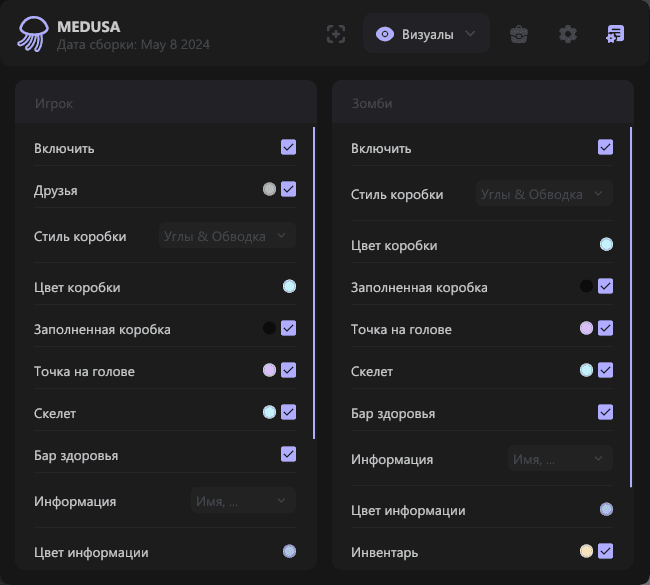Change Цвет информации color in Зомби panel
The width and height of the screenshot is (650, 585).
(x=606, y=510)
